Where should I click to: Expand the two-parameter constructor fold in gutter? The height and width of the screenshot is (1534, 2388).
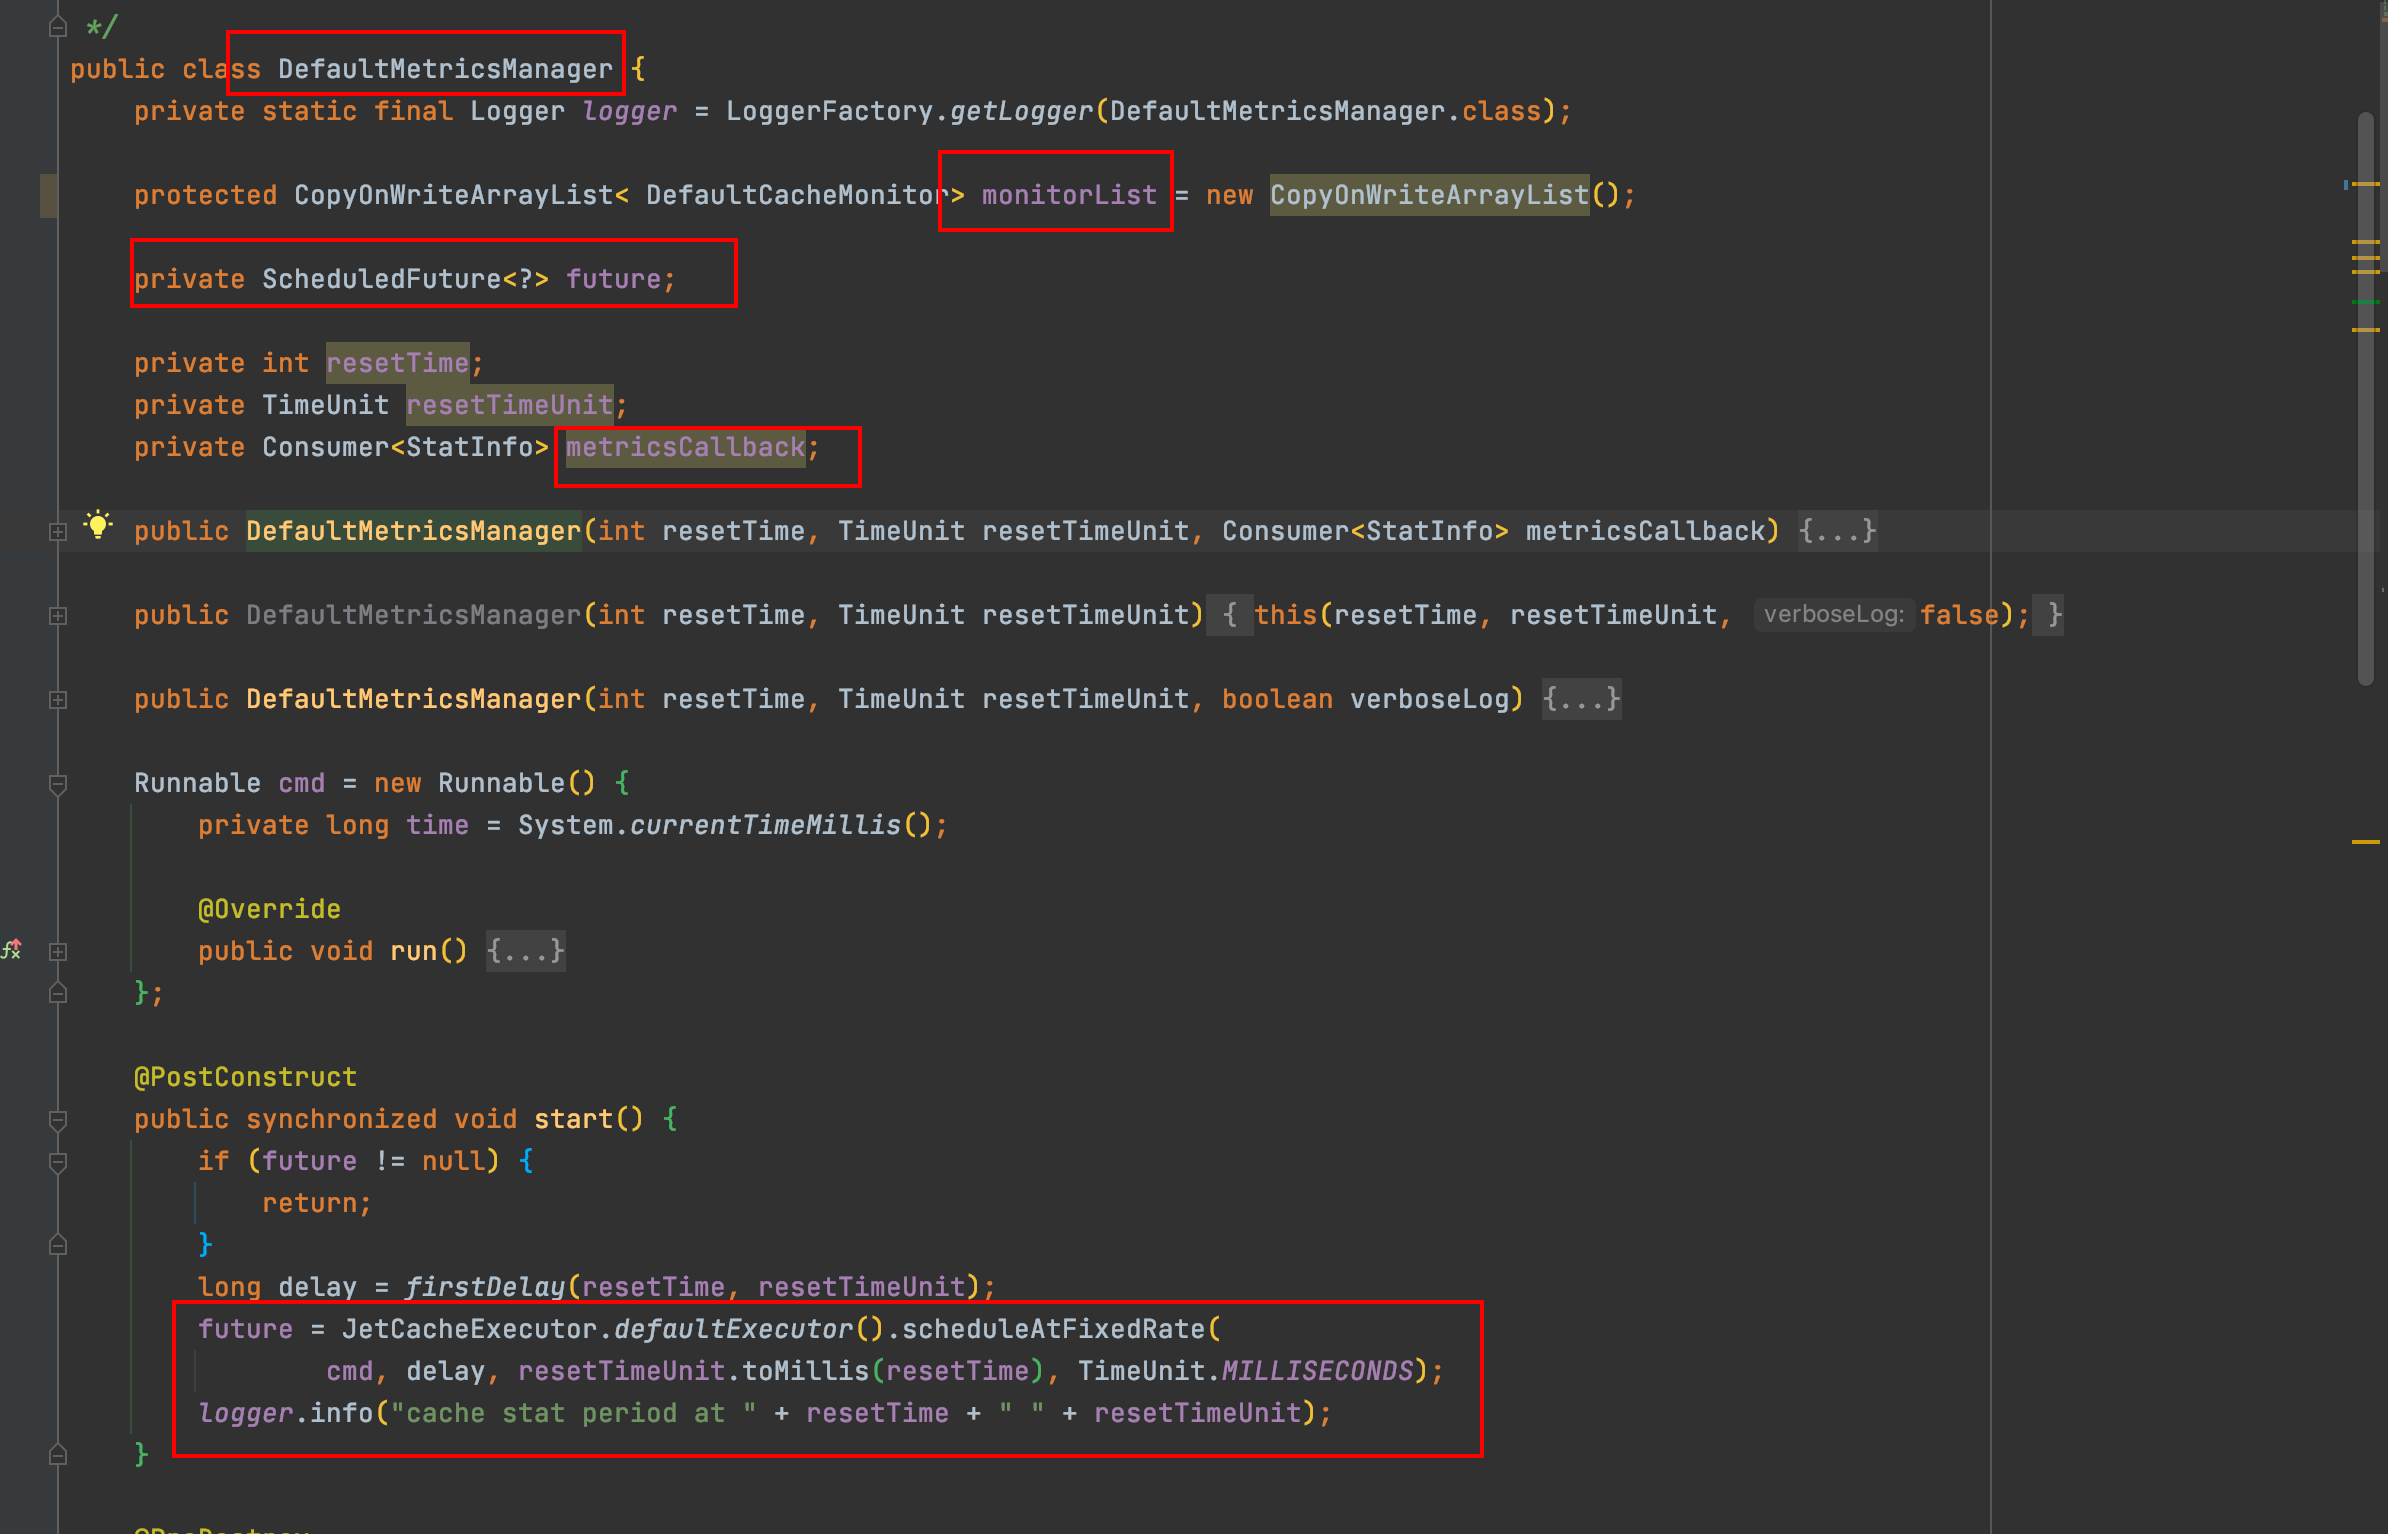(58, 616)
